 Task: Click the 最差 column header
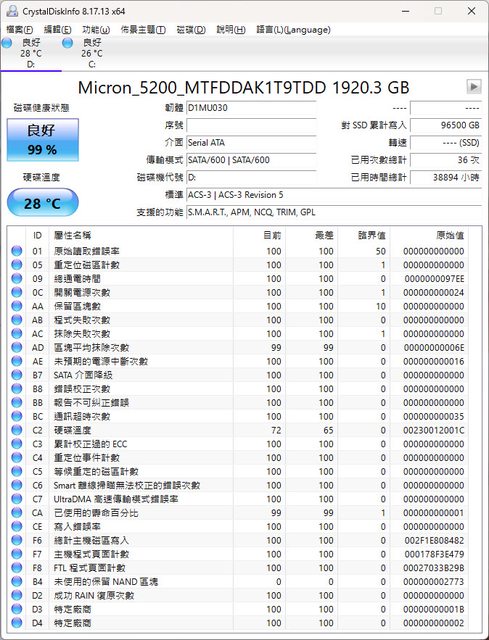(311, 236)
